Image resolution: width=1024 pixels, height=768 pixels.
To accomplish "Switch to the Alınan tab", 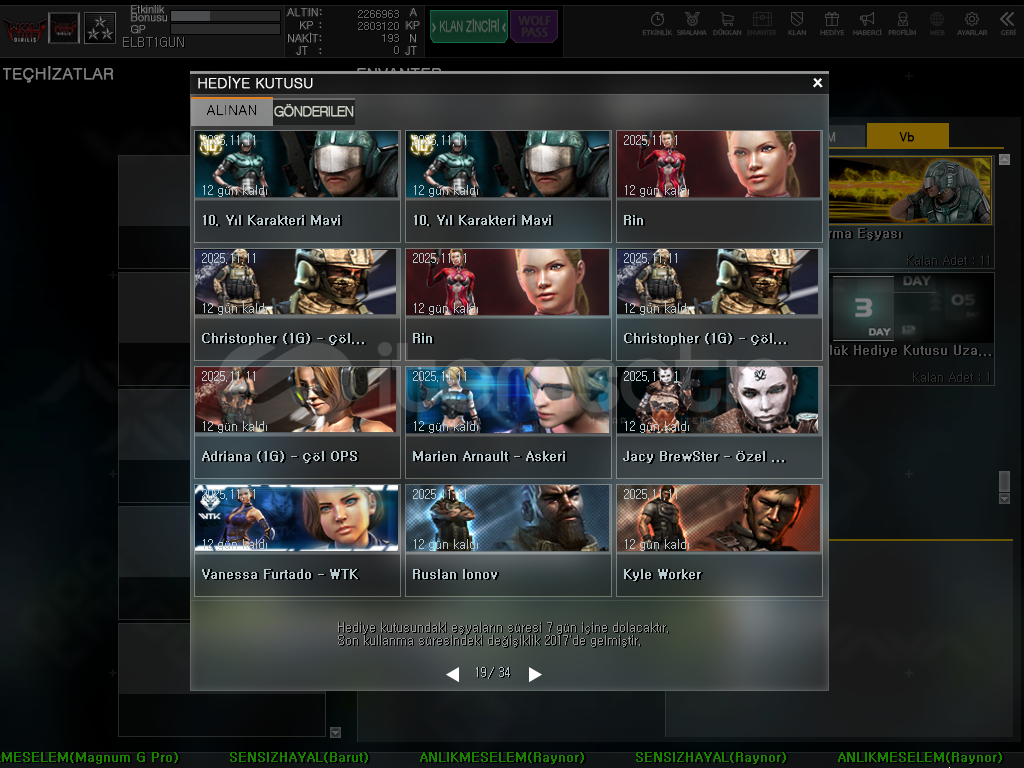I will tap(232, 110).
